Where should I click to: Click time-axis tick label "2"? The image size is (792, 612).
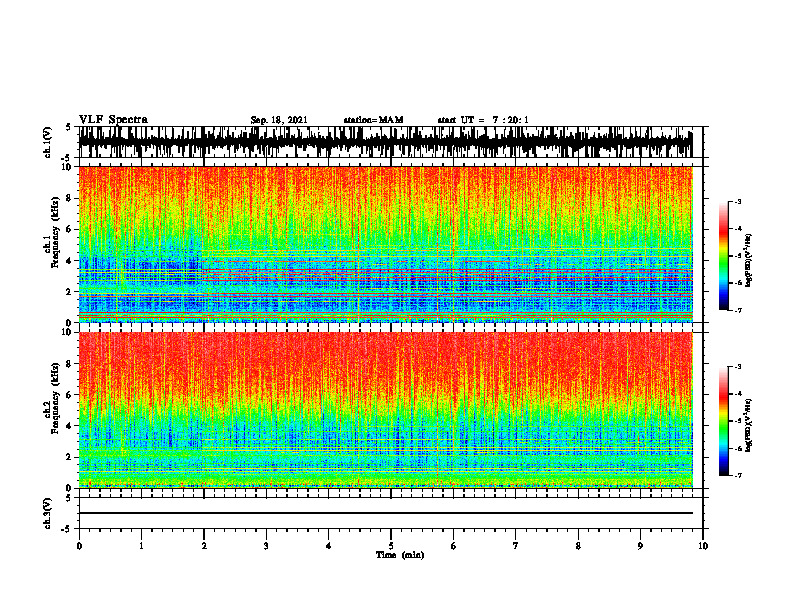click(204, 546)
